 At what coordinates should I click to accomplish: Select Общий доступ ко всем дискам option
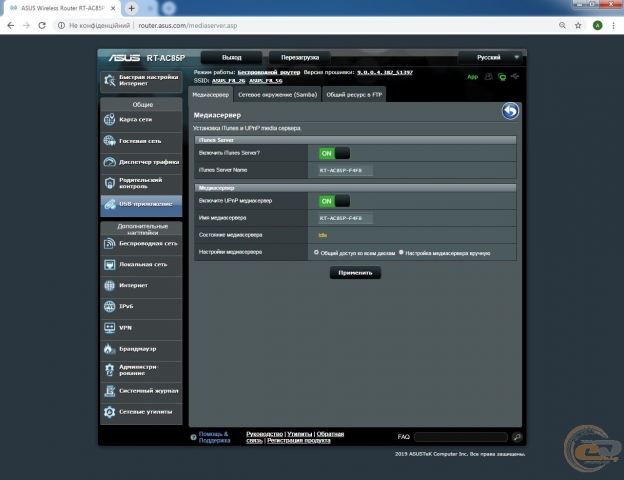coord(316,253)
